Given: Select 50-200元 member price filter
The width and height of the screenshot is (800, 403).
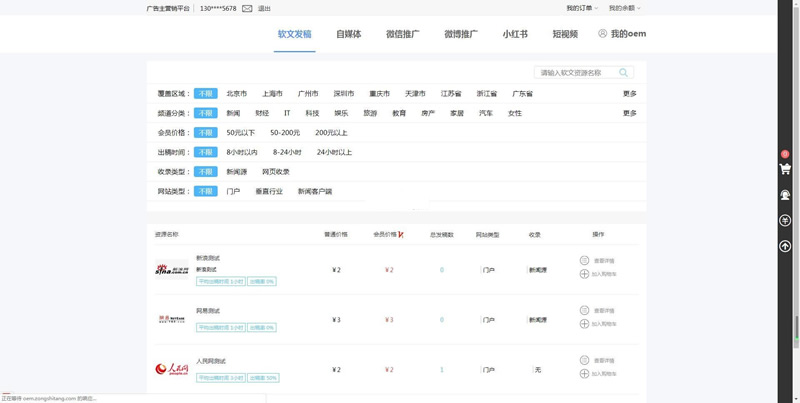Looking at the screenshot, I should pos(285,133).
